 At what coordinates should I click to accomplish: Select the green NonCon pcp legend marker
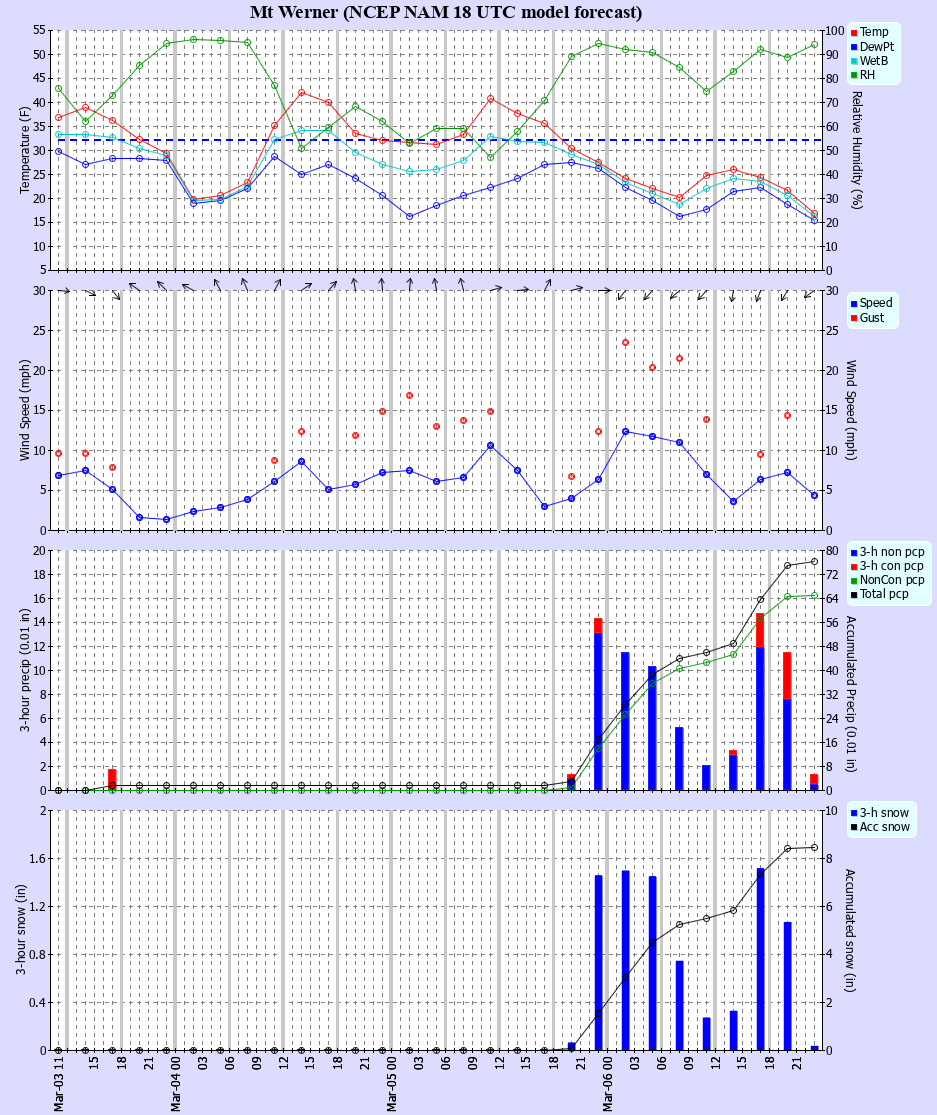pyautogui.click(x=852, y=580)
